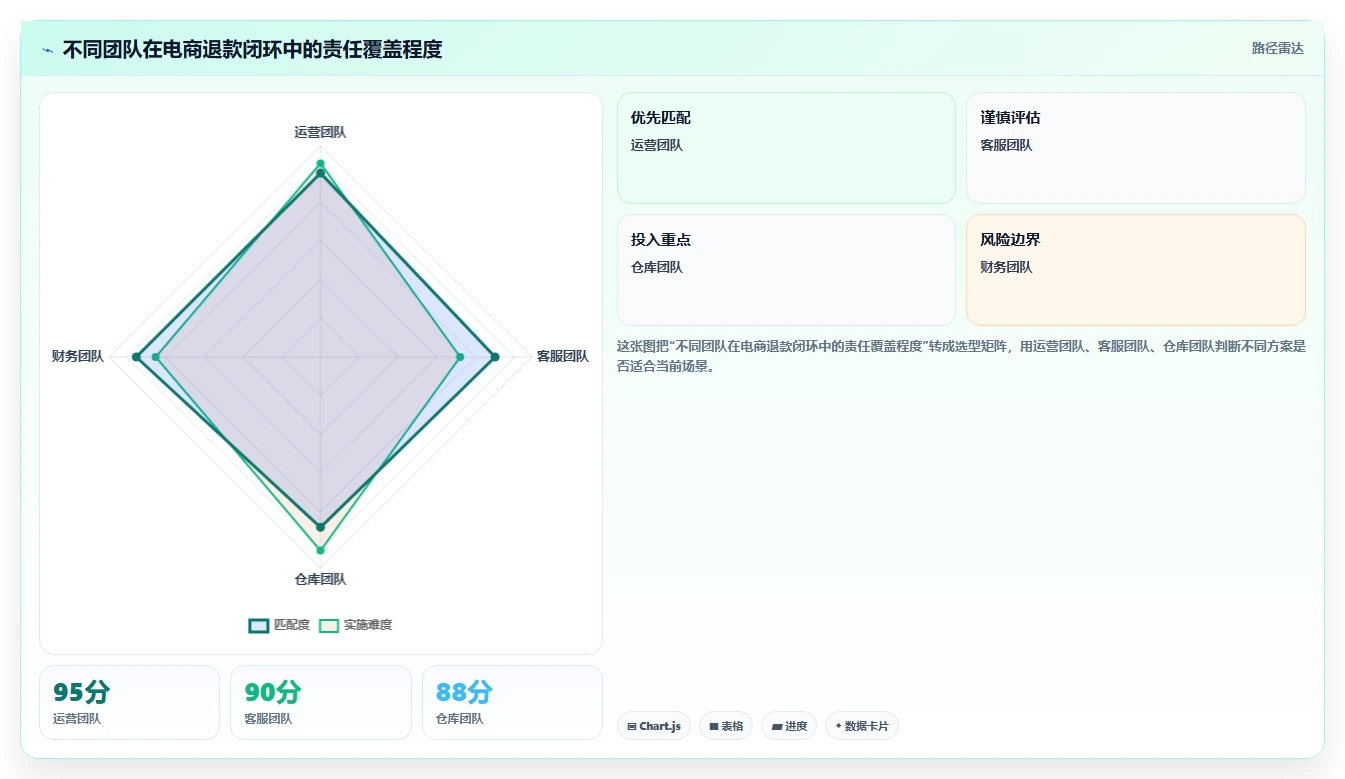Select the 数据卡片 tag

[862, 726]
